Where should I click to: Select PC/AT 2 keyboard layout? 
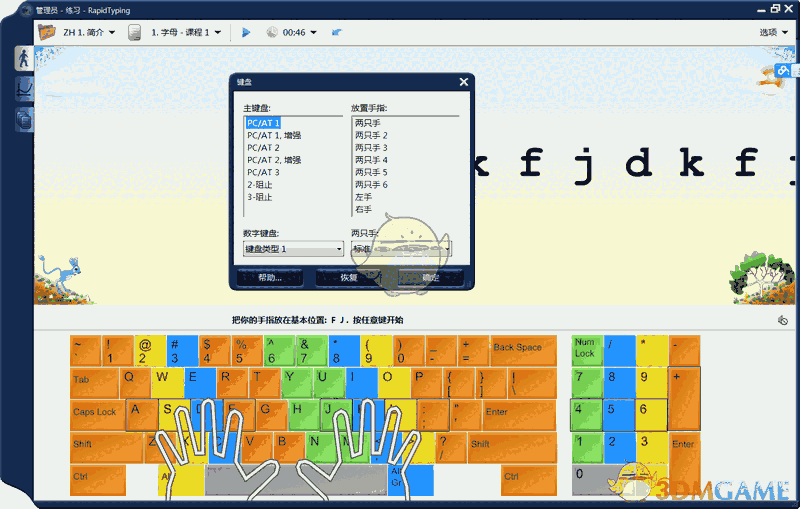[263, 147]
